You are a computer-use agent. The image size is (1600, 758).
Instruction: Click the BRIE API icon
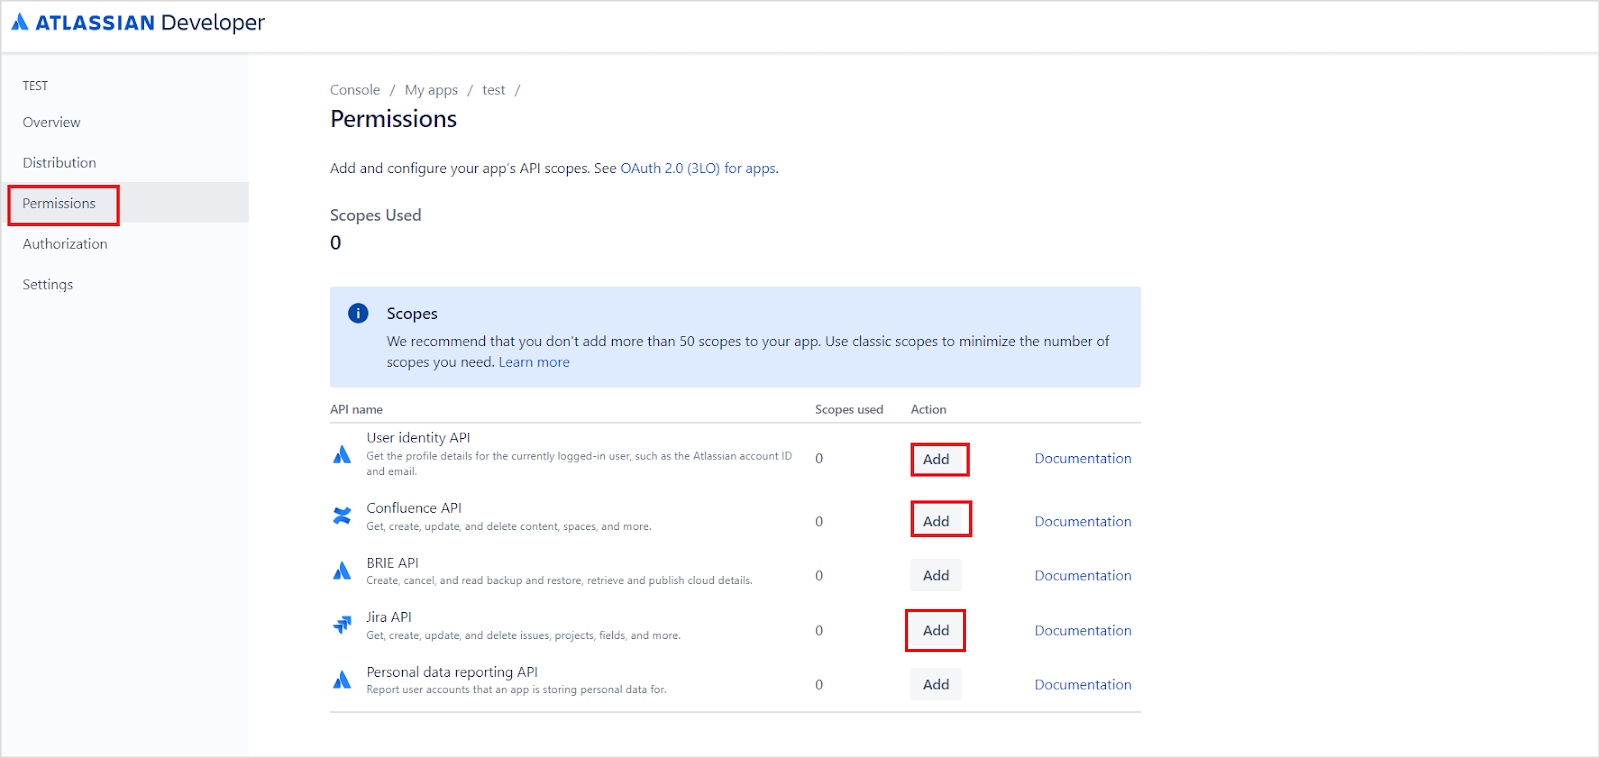click(342, 571)
